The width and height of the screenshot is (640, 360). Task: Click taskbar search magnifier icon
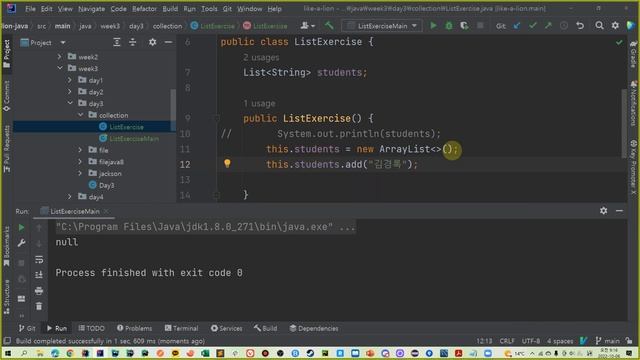click(x=24, y=353)
